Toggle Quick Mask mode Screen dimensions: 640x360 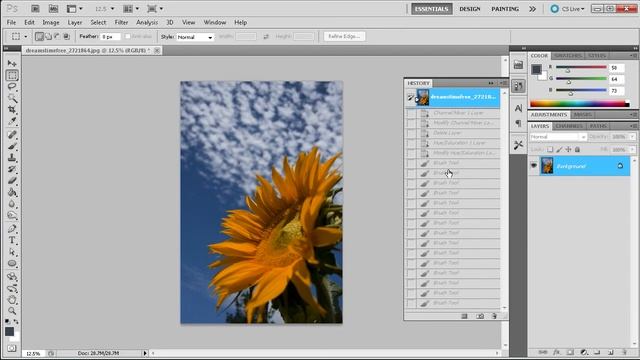click(12, 348)
